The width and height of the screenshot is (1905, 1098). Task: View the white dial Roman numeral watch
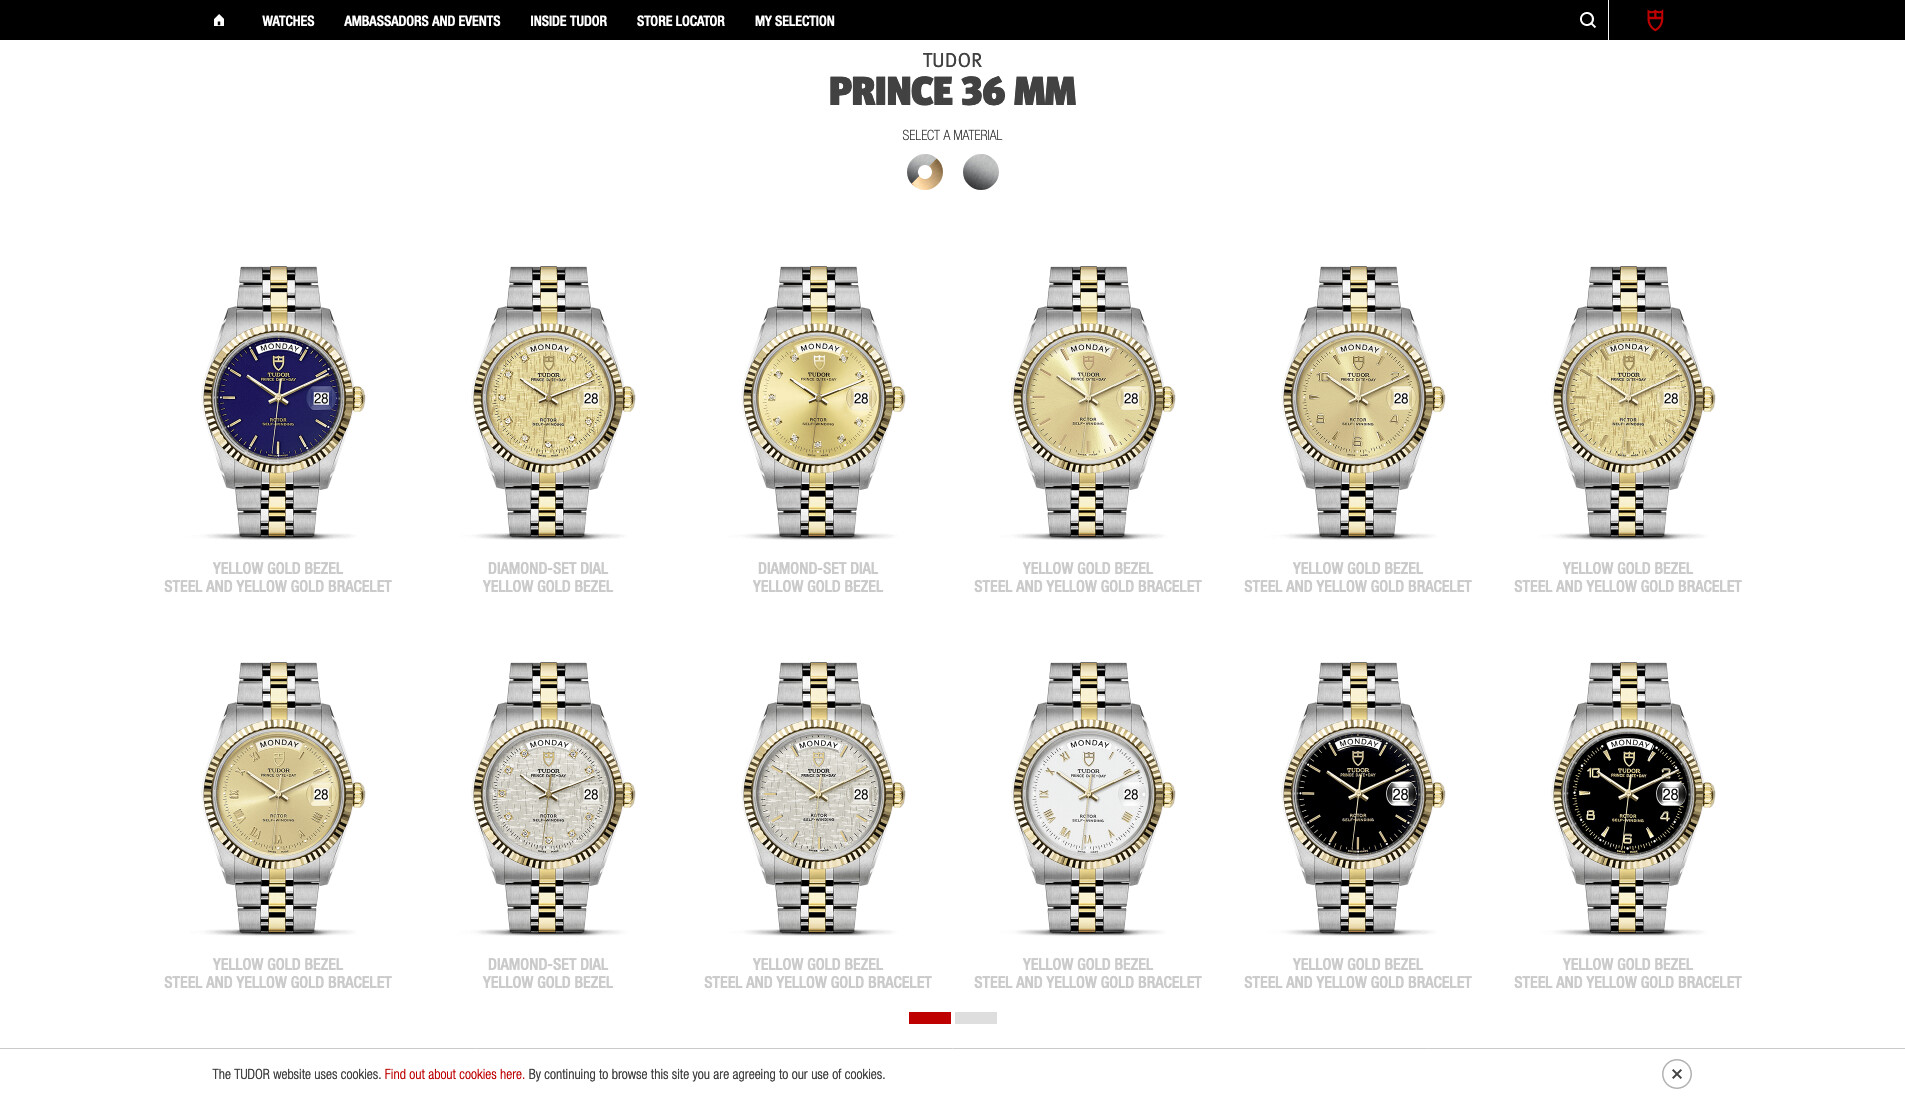point(1089,798)
